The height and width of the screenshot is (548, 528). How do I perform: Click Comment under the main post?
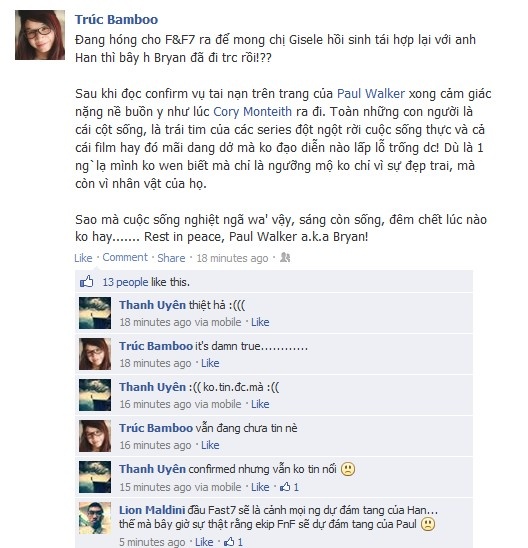pyautogui.click(x=125, y=257)
